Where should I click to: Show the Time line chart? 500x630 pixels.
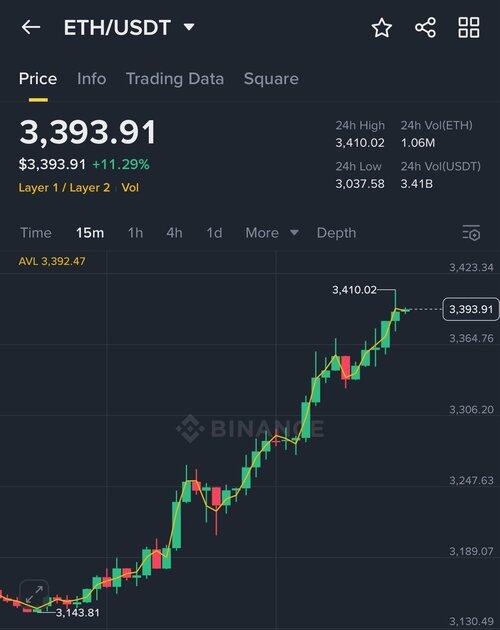tap(36, 233)
